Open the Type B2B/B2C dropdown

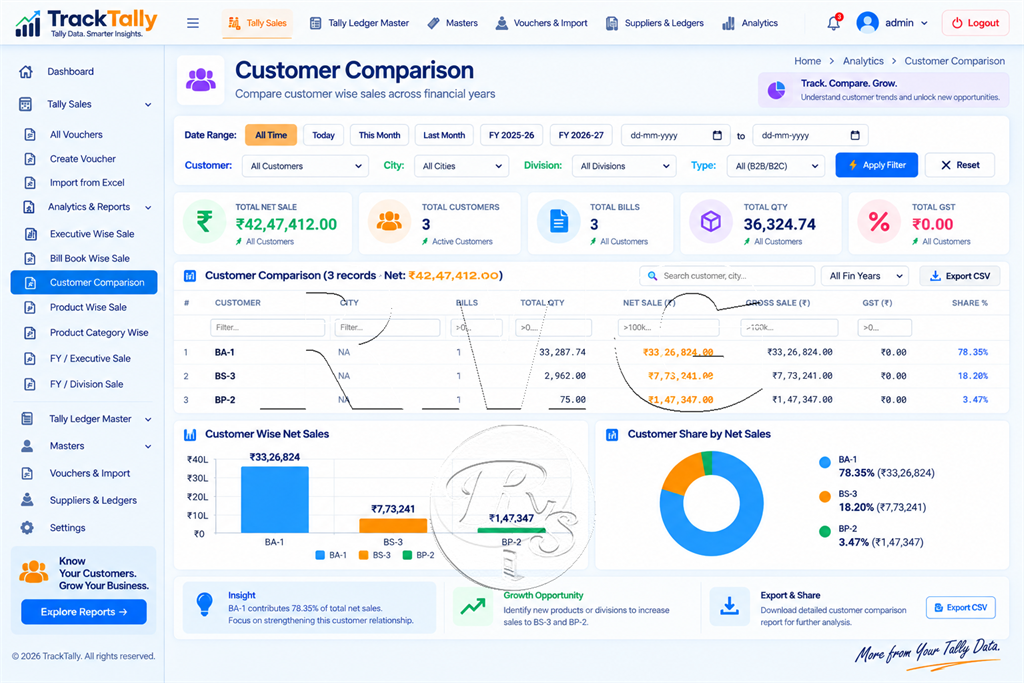click(x=776, y=166)
